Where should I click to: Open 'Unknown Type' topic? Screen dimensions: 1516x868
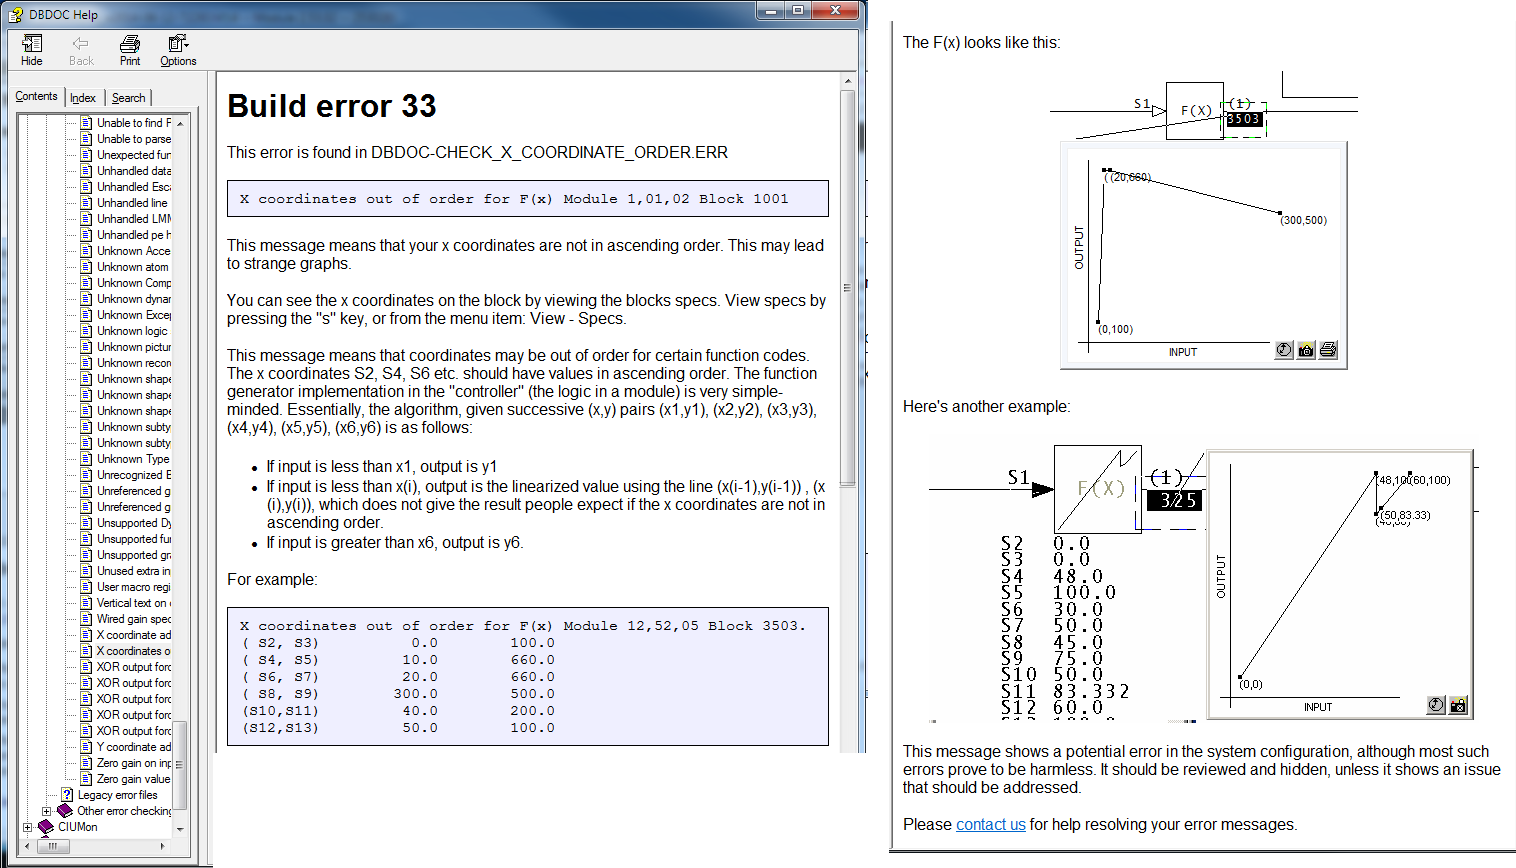click(133, 459)
